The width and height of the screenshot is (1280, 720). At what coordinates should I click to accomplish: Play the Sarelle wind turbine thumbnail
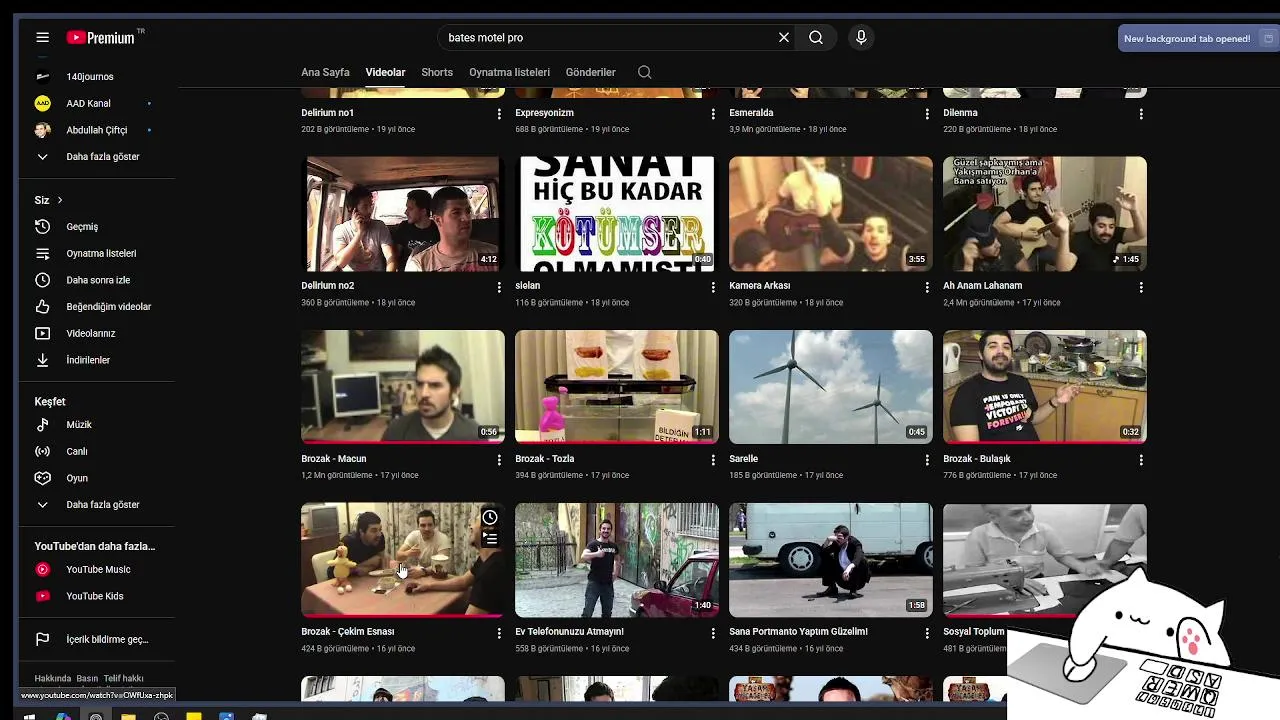(830, 386)
